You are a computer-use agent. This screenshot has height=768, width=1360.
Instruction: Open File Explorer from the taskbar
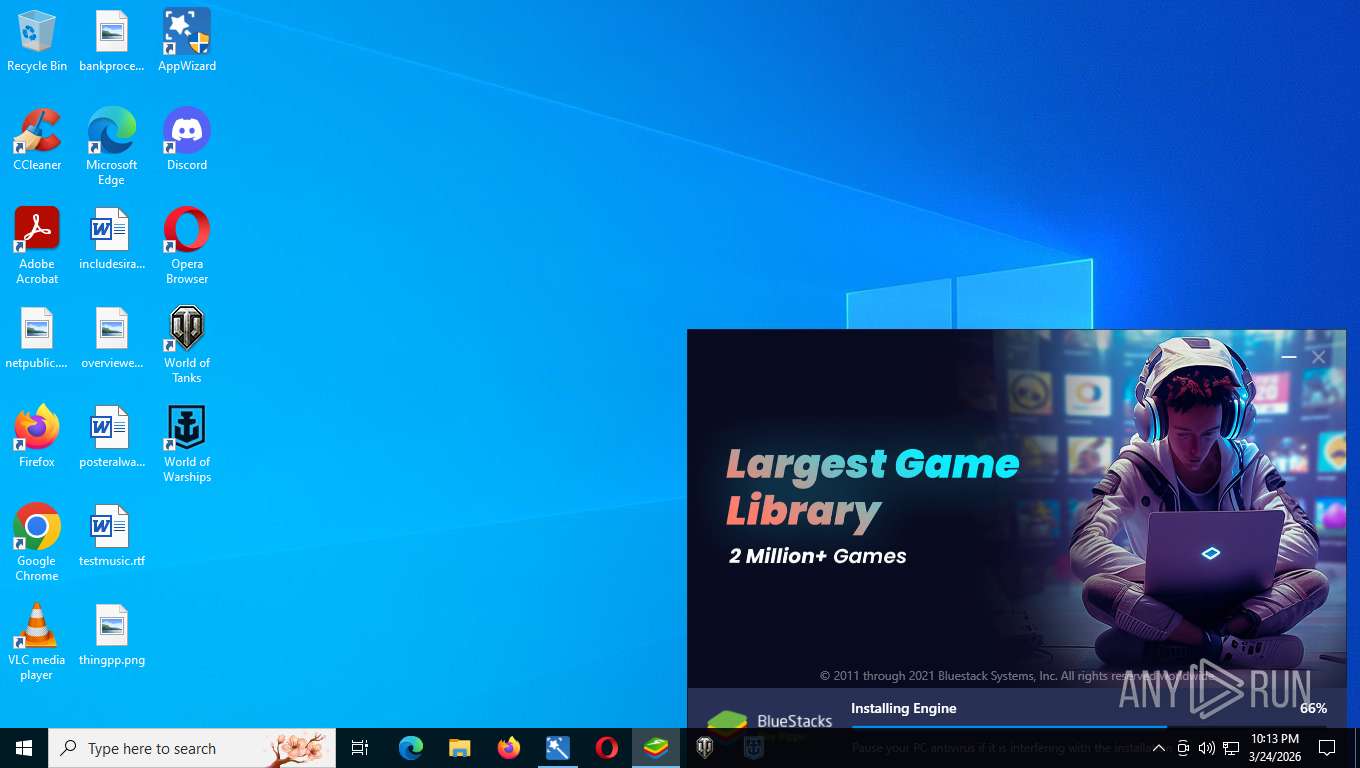click(460, 748)
